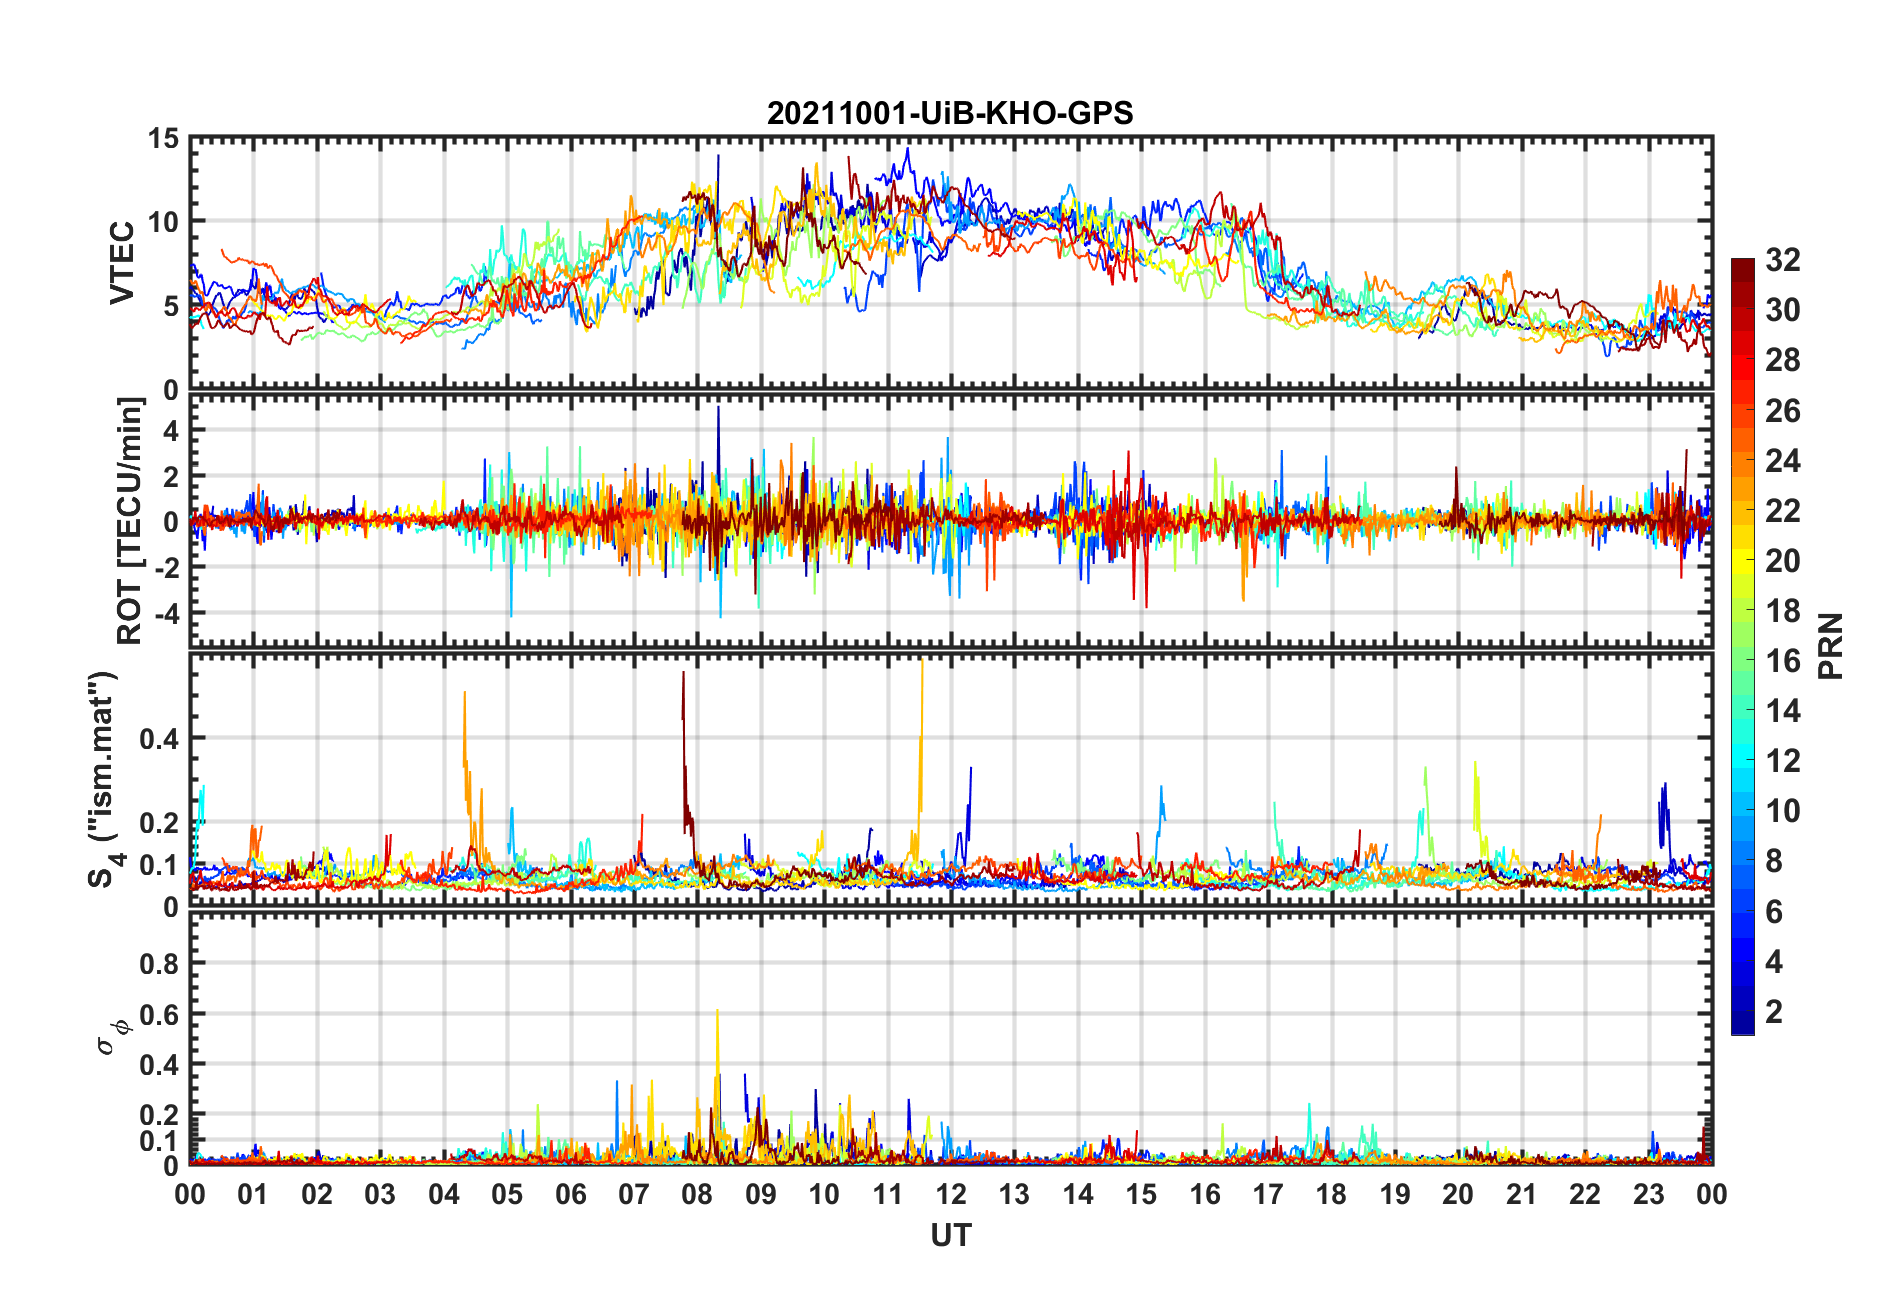Click x-axis hour label 17
The width and height of the screenshot is (1902, 1292).
tap(1268, 1194)
